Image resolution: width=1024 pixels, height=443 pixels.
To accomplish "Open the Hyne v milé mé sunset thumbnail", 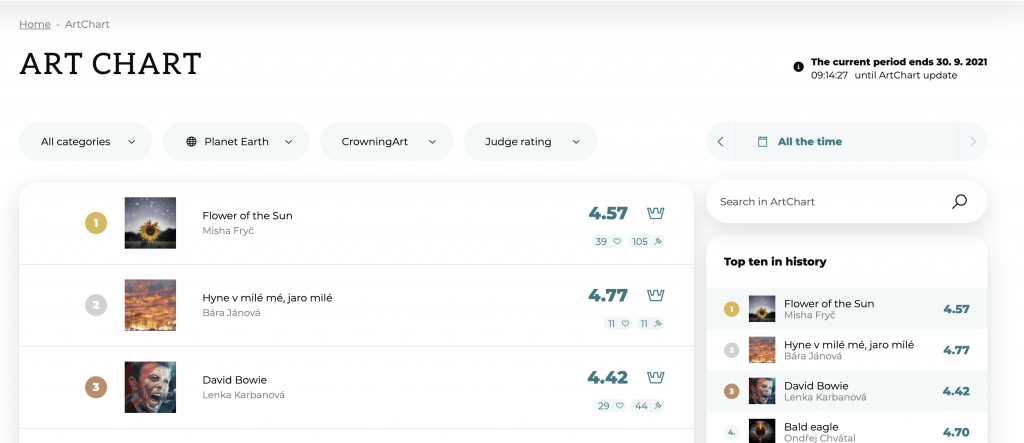I will coord(150,305).
